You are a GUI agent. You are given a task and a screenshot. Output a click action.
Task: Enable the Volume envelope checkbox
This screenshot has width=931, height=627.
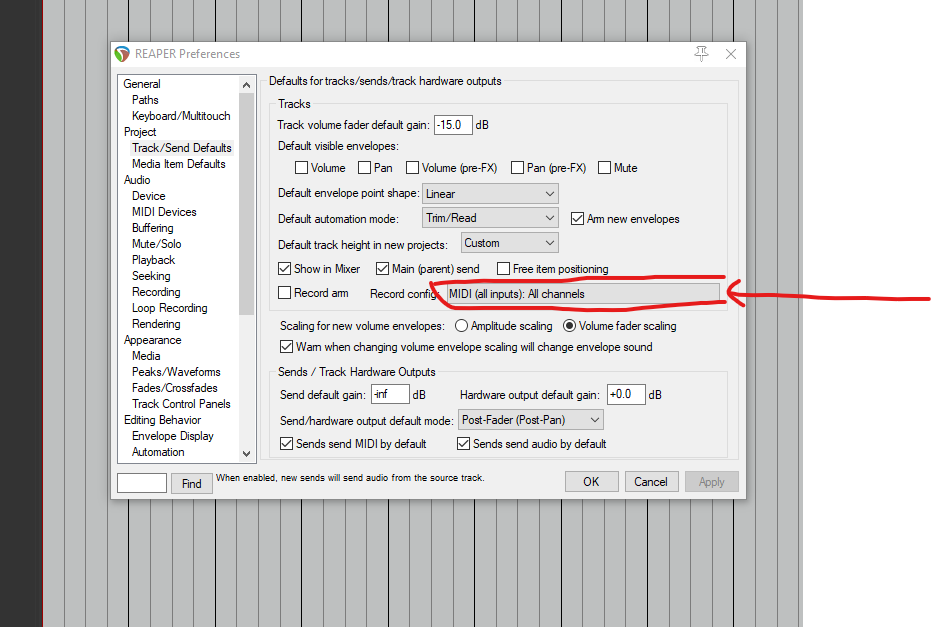[x=301, y=168]
